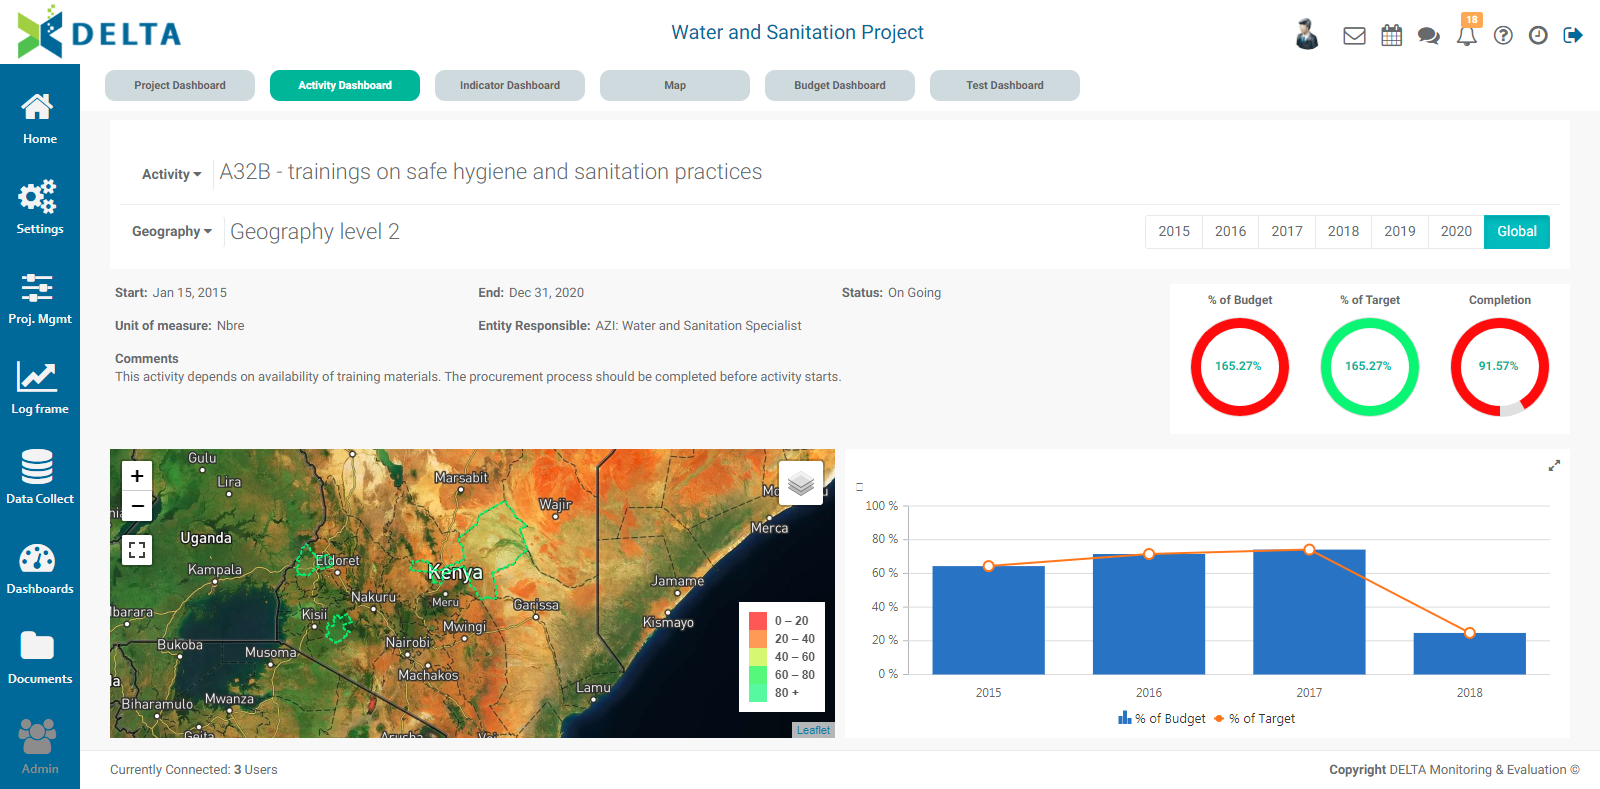Click the Completion 91.57% gauge
Screen dimensions: 1600x789
[1499, 367]
